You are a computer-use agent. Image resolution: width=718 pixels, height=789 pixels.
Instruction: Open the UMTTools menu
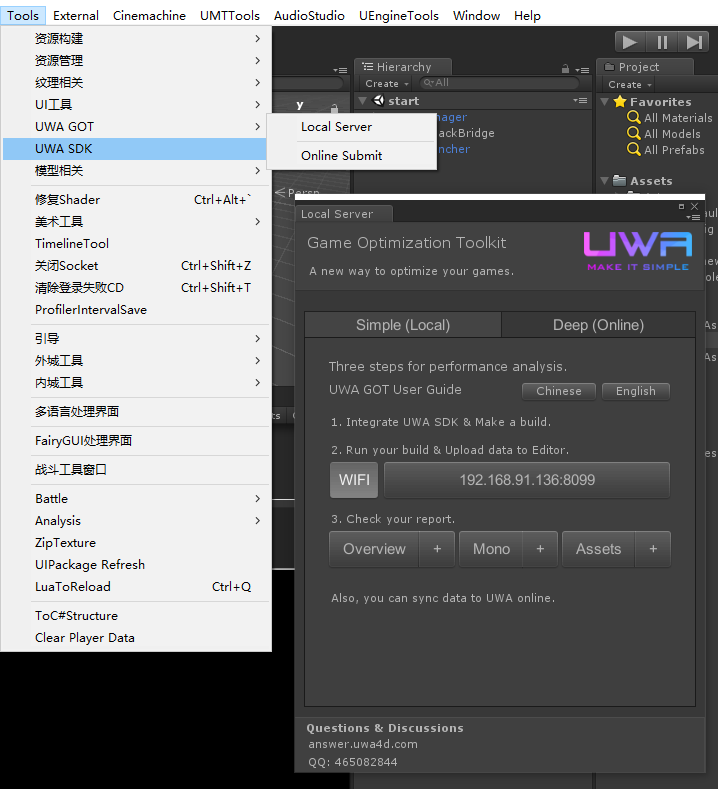tap(230, 16)
